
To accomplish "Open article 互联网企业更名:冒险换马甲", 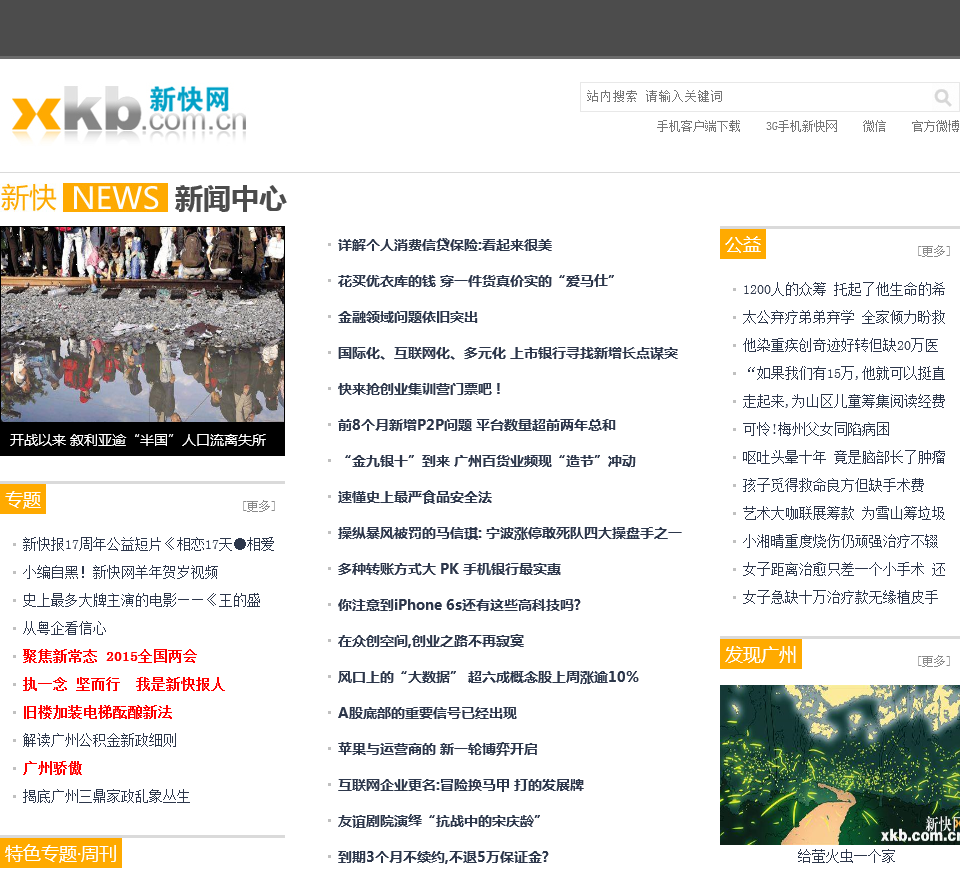I will coord(460,785).
